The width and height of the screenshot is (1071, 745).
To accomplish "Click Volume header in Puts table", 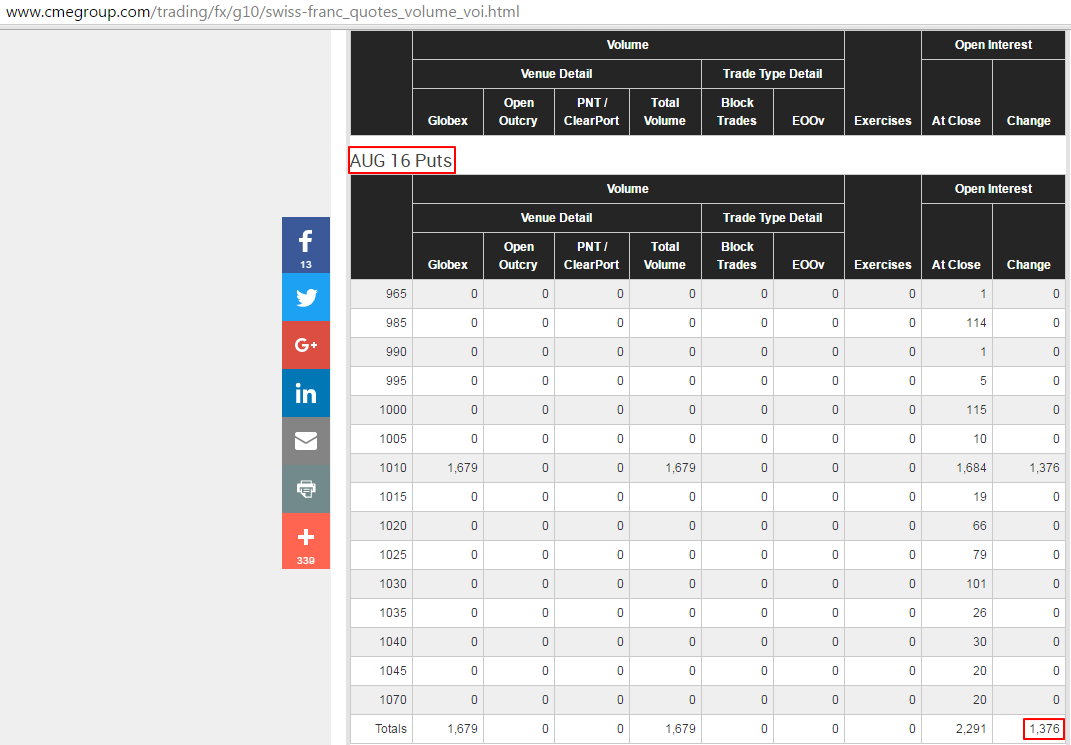I will coord(628,188).
